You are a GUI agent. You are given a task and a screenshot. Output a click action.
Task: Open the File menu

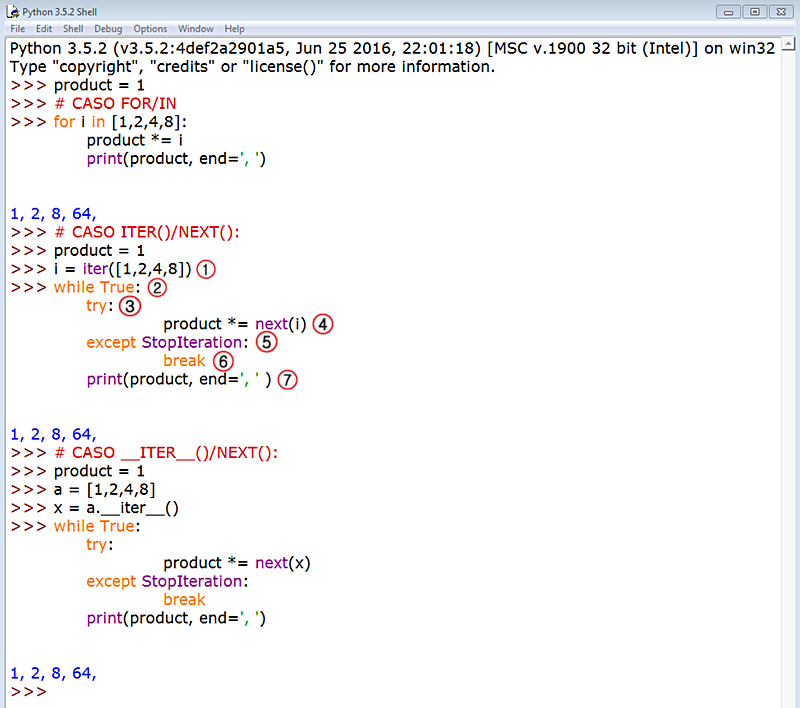(17, 29)
